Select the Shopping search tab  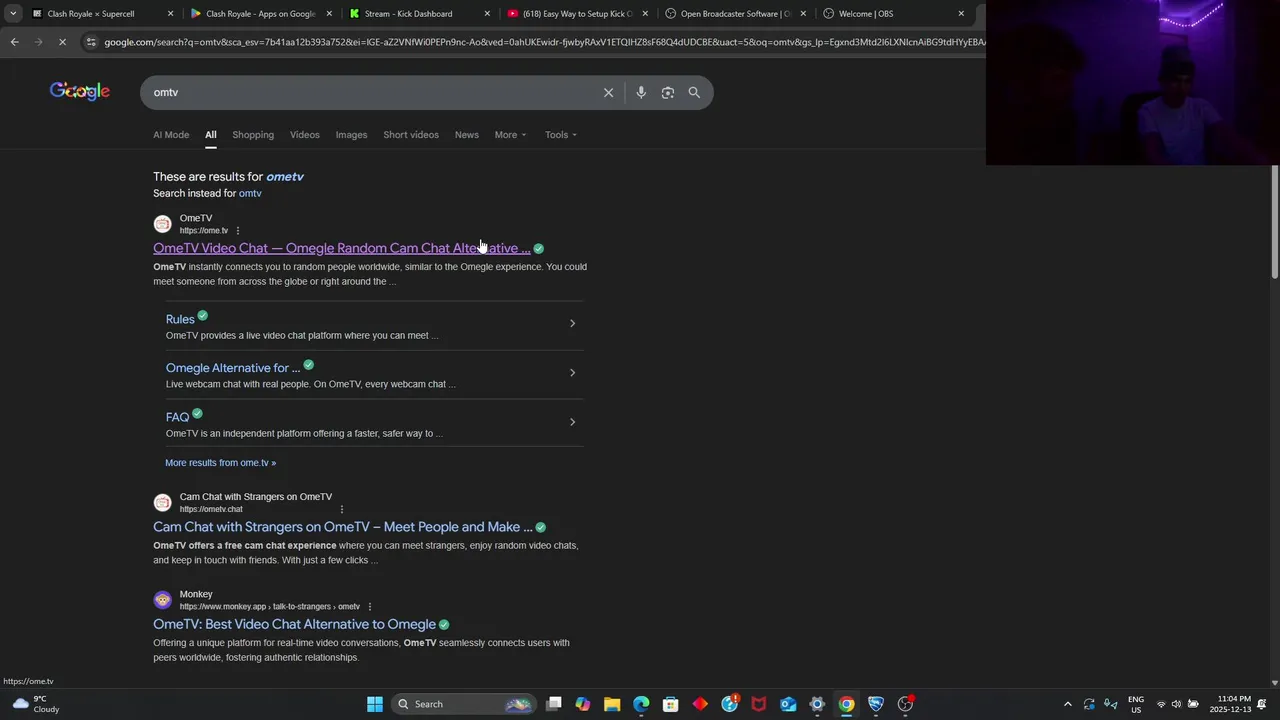click(253, 135)
